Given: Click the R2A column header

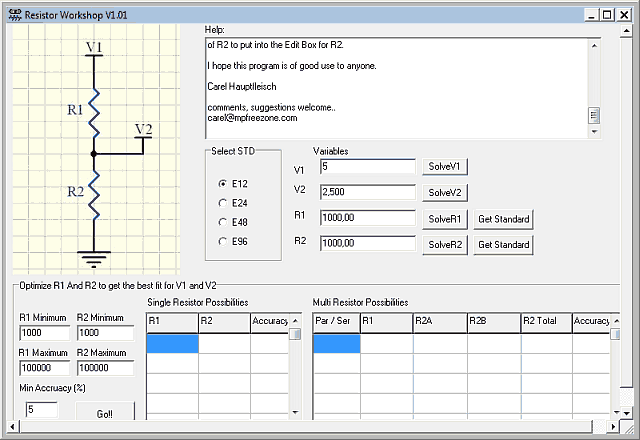Looking at the screenshot, I should click(x=440, y=323).
